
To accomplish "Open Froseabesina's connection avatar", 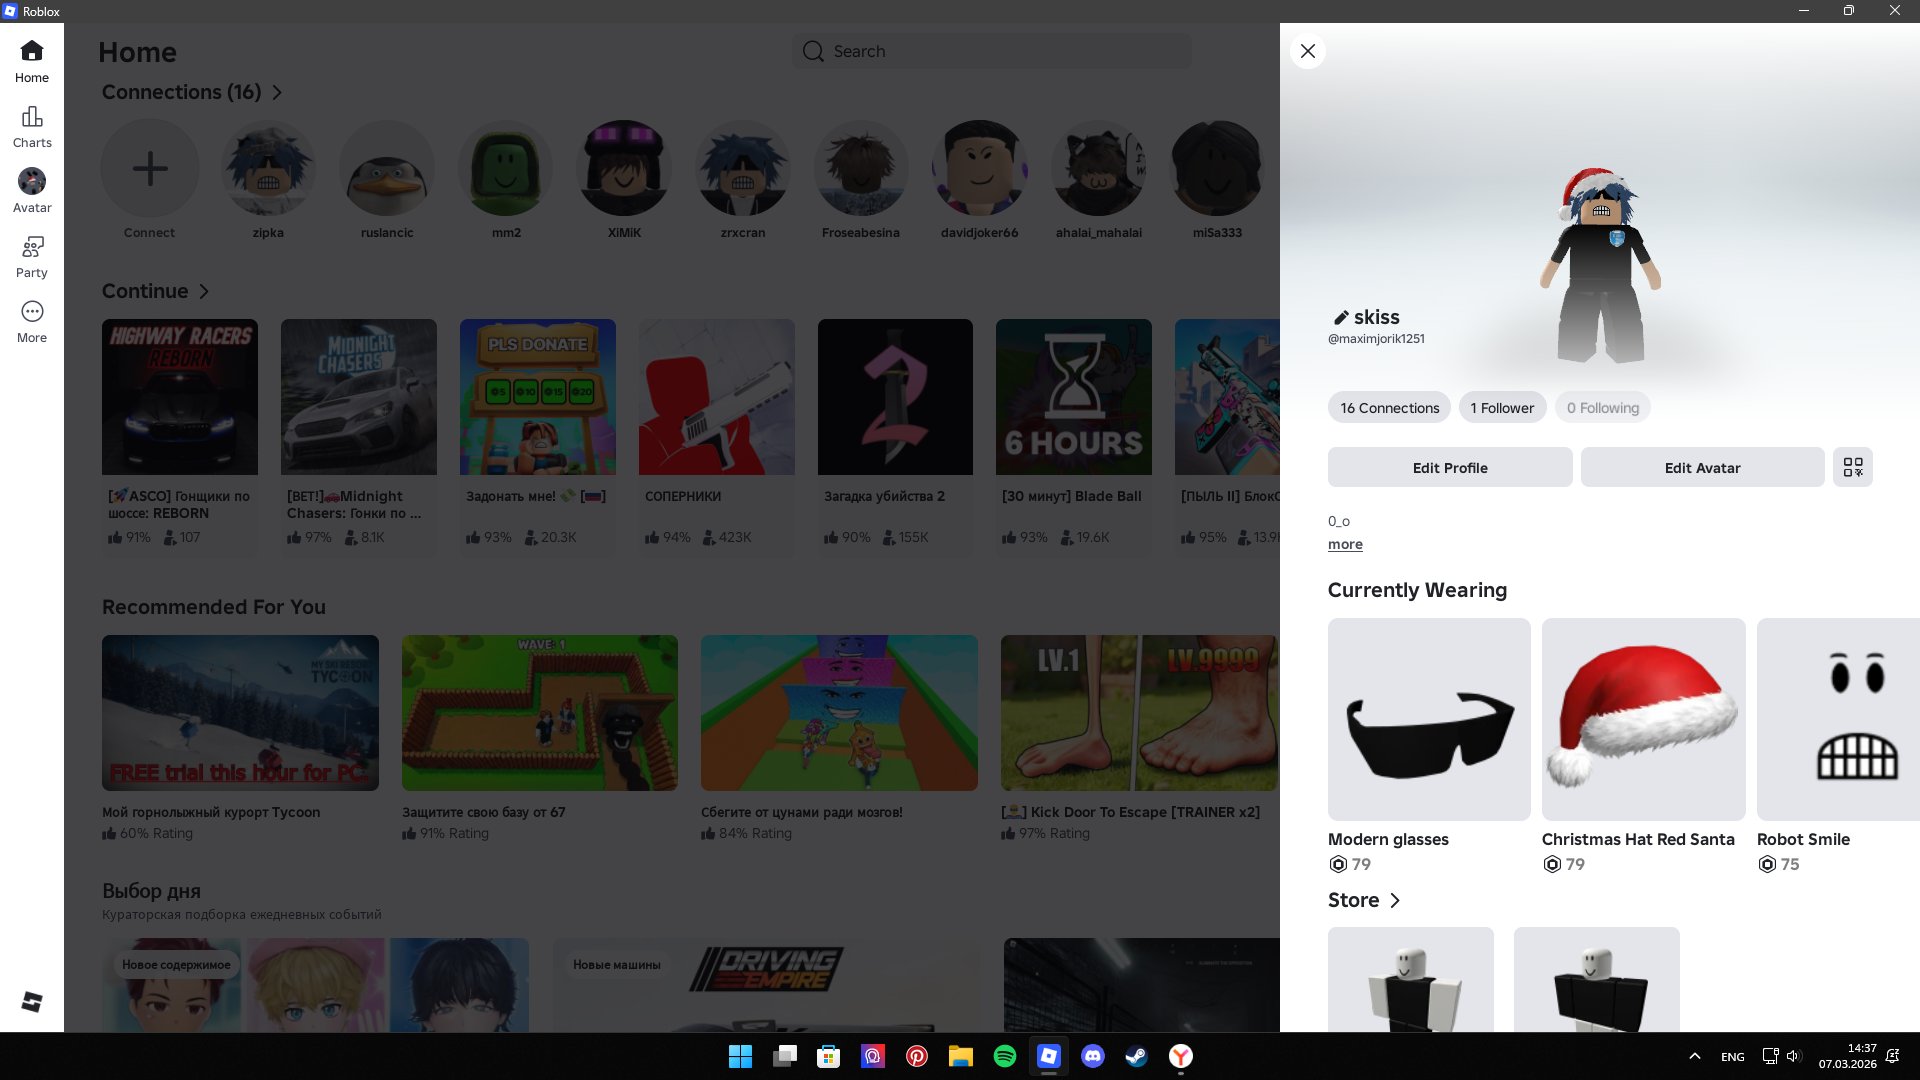I will tap(861, 168).
